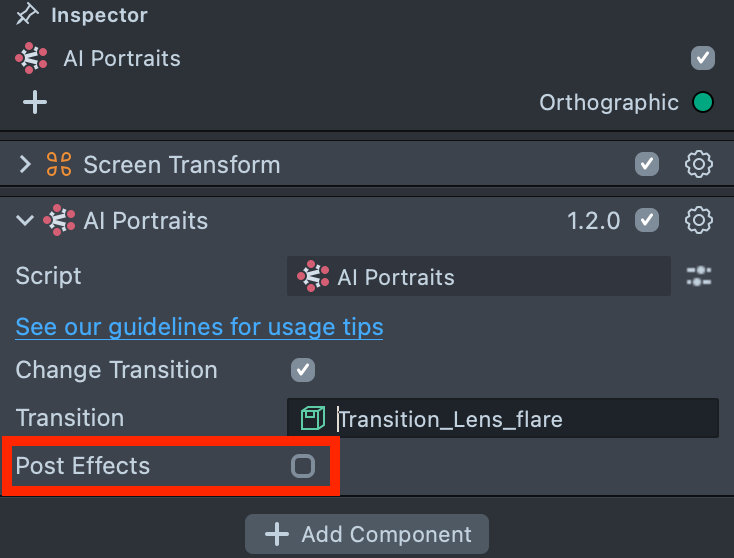Collapse the AI Portraits component section
The image size is (734, 558).
25,221
